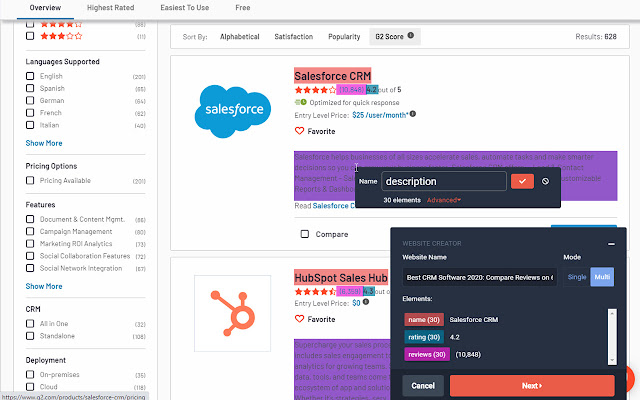Screen dimensions: 640x400
Task: Click the HubSpot price info icon
Action: click(x=366, y=302)
